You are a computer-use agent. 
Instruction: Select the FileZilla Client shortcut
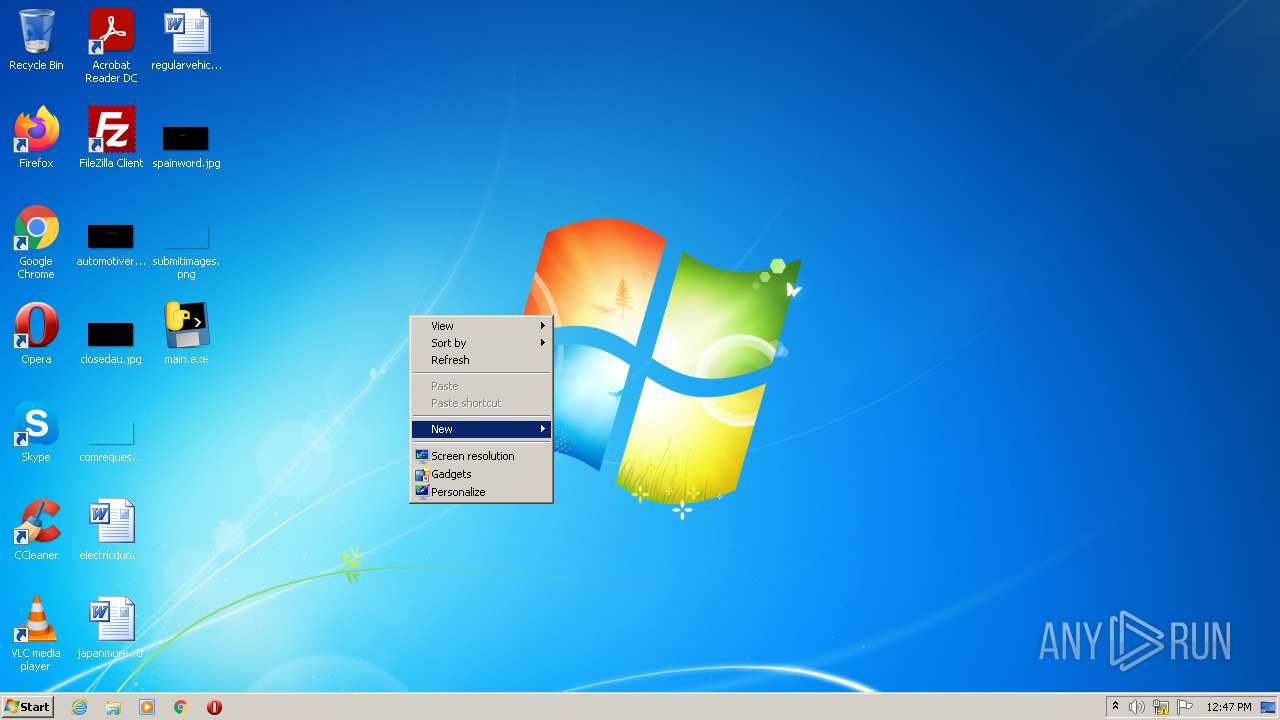tap(111, 138)
